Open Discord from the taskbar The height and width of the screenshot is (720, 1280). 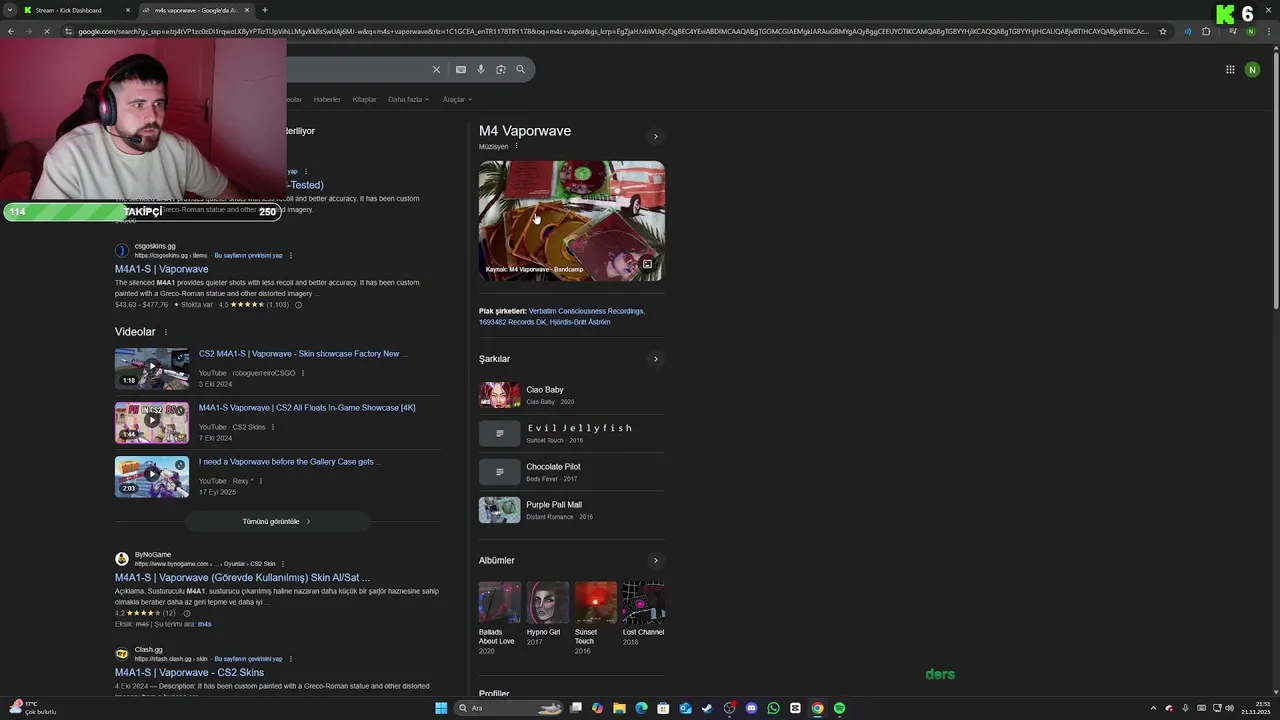(x=751, y=708)
